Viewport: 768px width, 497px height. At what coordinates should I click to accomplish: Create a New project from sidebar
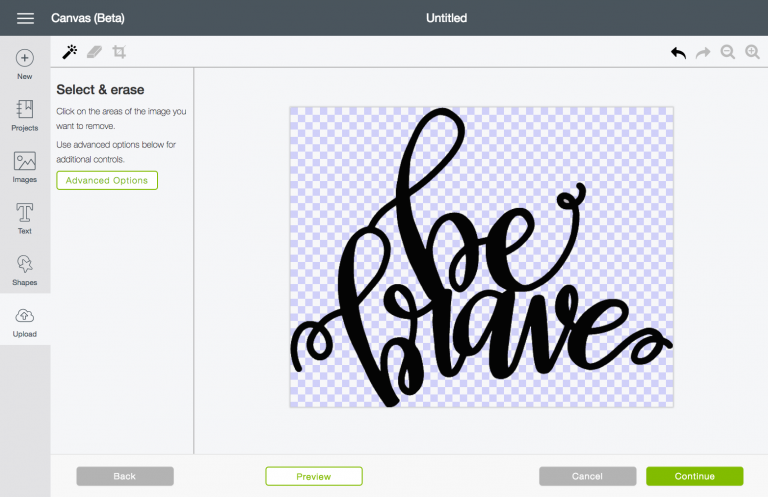tap(25, 65)
